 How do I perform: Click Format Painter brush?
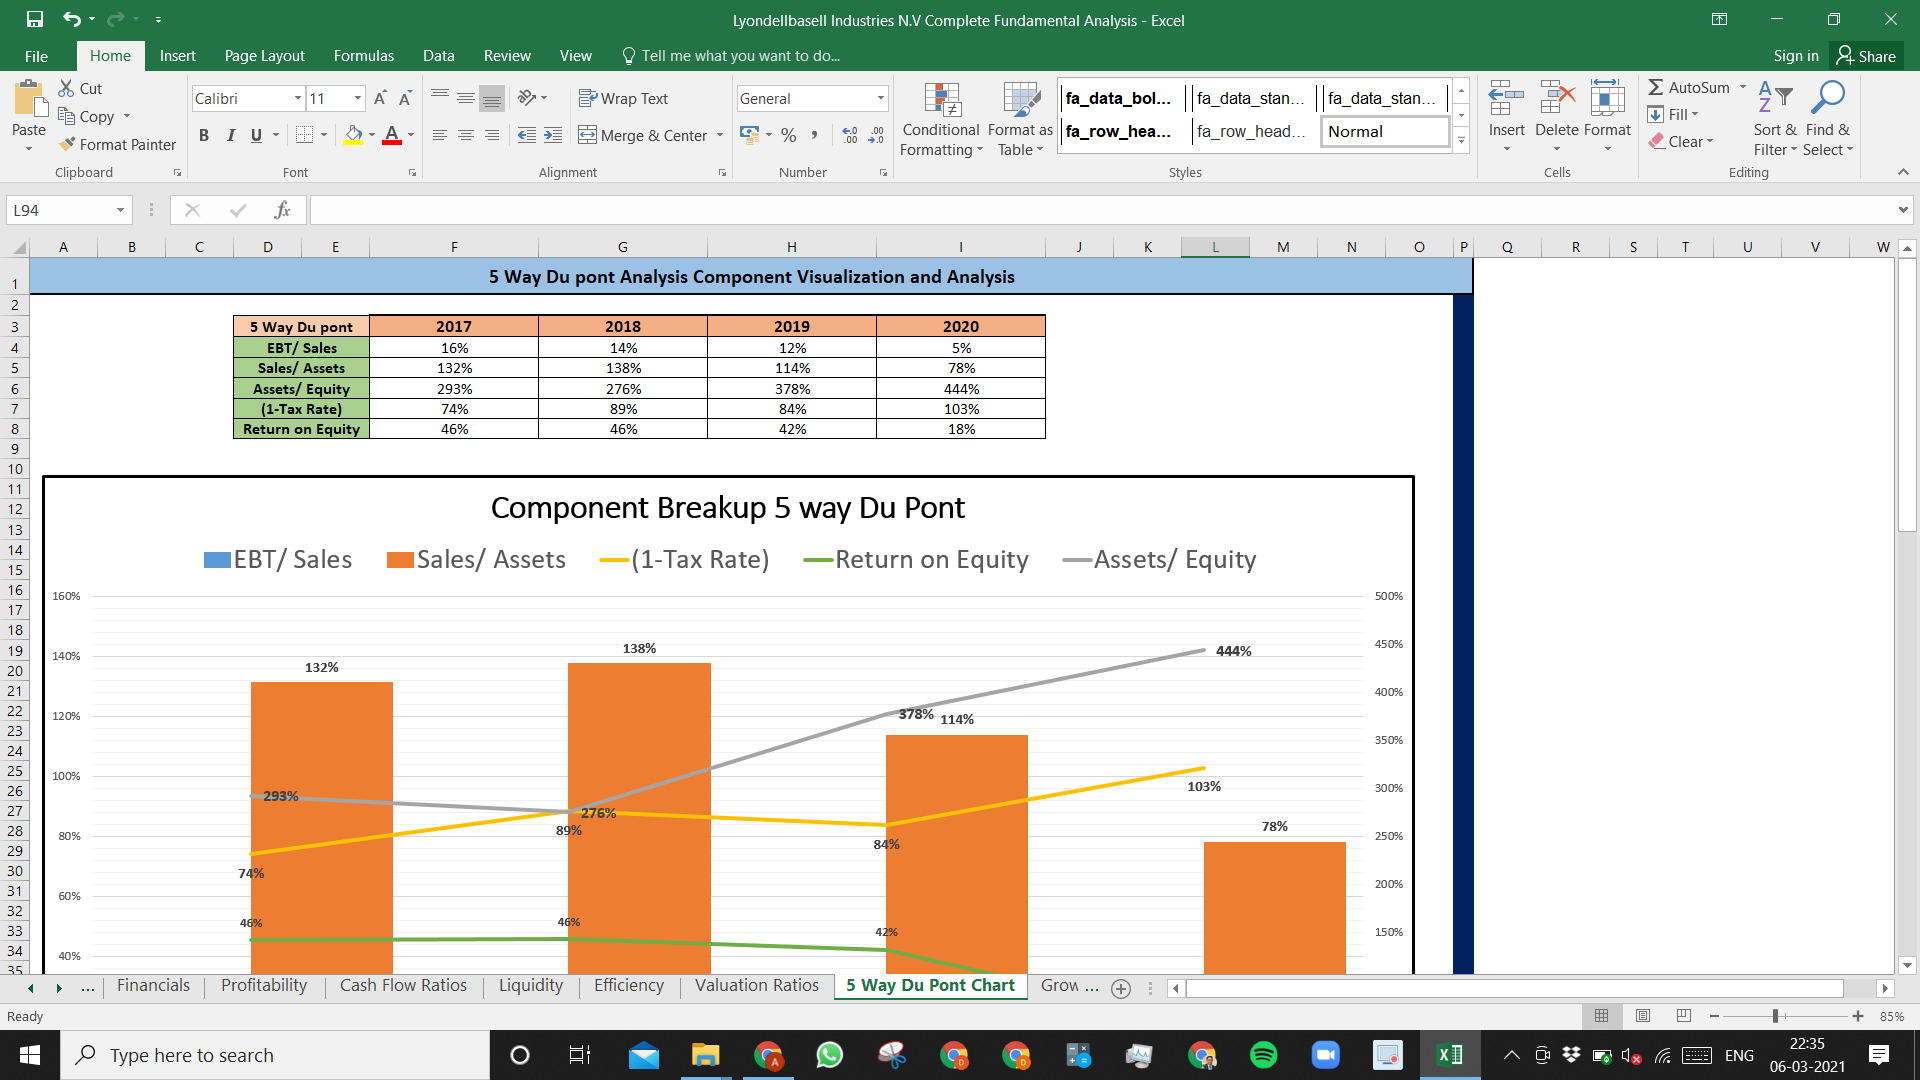click(117, 144)
